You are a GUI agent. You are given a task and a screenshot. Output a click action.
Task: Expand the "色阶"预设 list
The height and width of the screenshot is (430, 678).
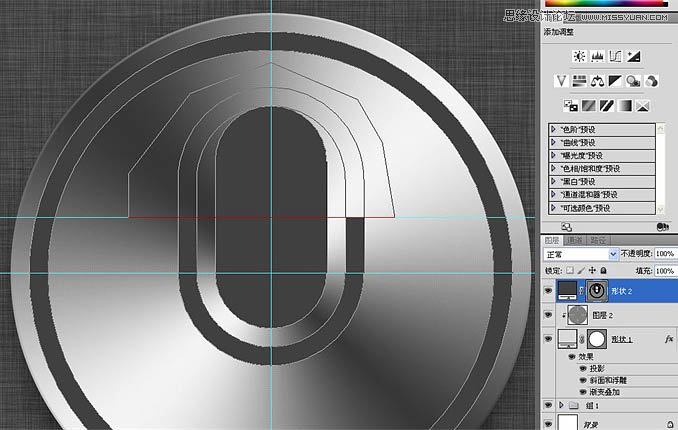(x=553, y=129)
